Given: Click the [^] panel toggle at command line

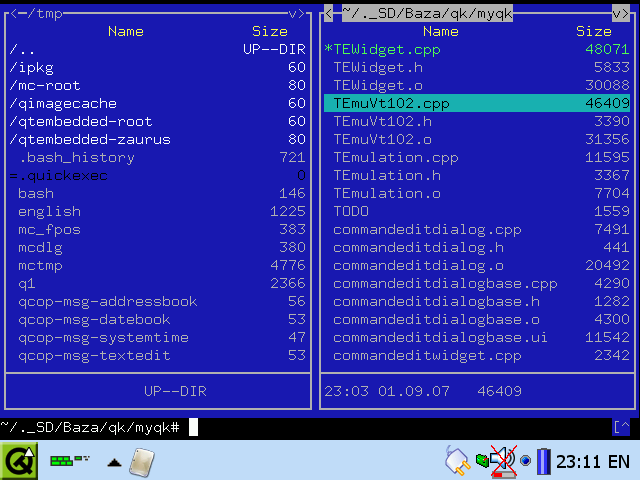Looking at the screenshot, I should coord(621,427).
